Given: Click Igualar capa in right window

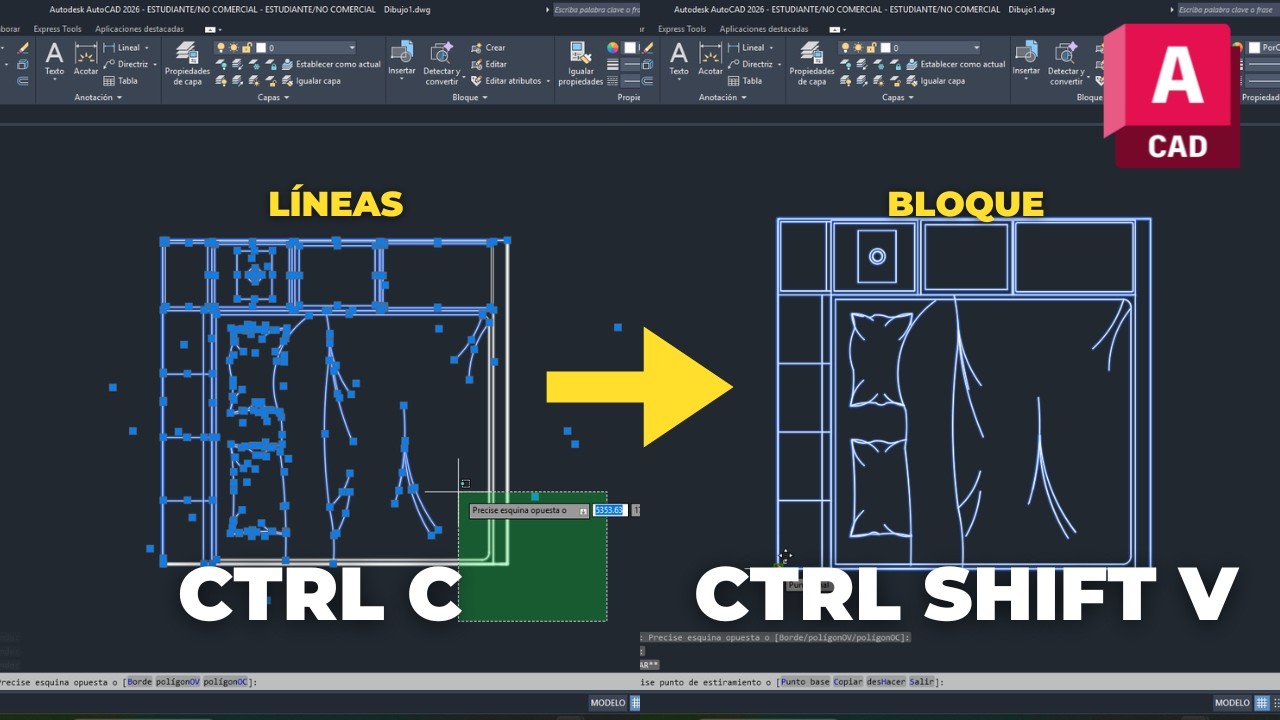Looking at the screenshot, I should coord(934,81).
